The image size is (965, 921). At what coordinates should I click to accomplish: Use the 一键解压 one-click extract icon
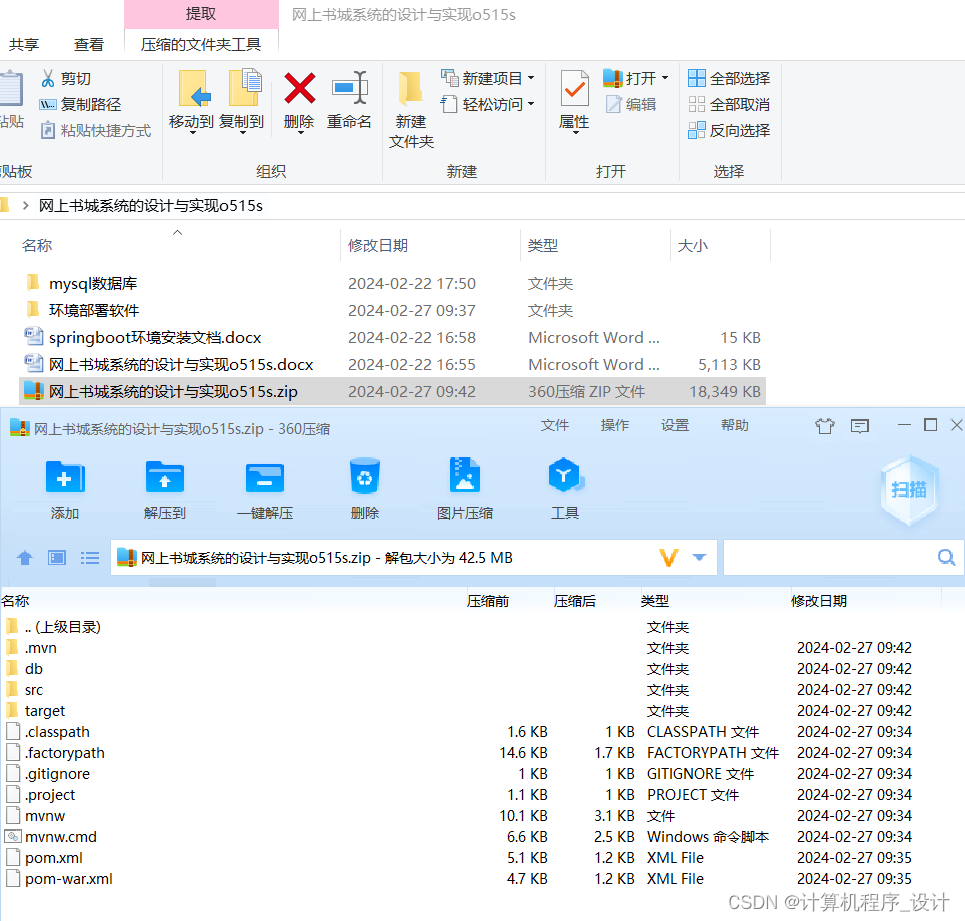264,488
